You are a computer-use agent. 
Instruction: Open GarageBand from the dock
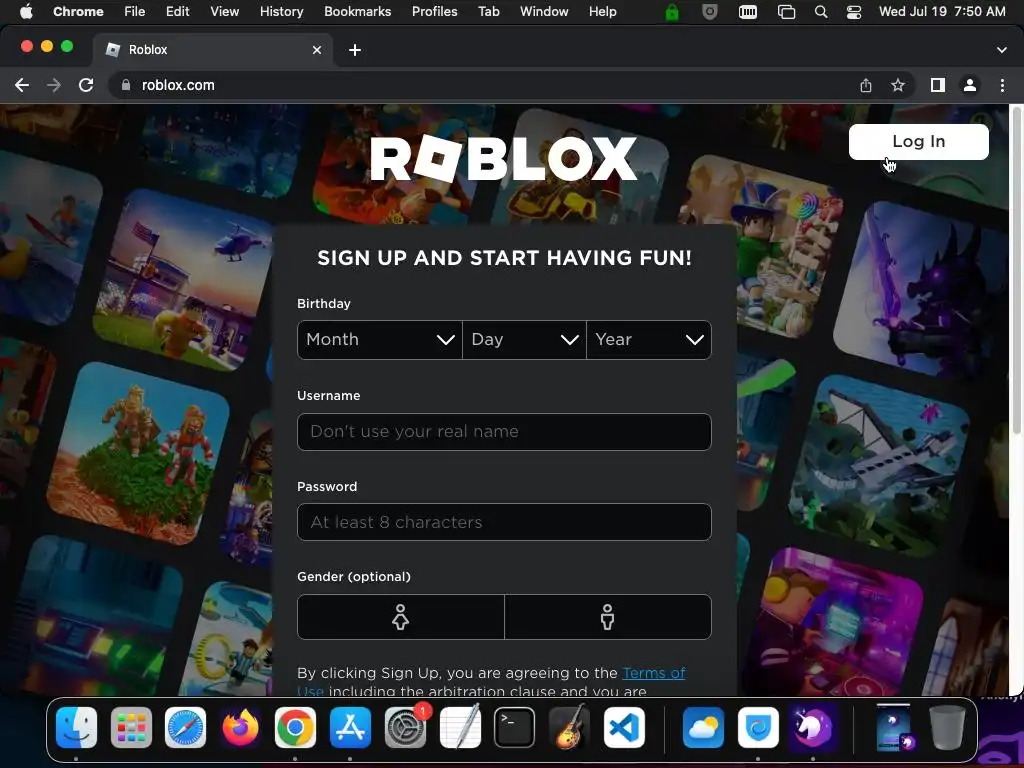pos(569,728)
